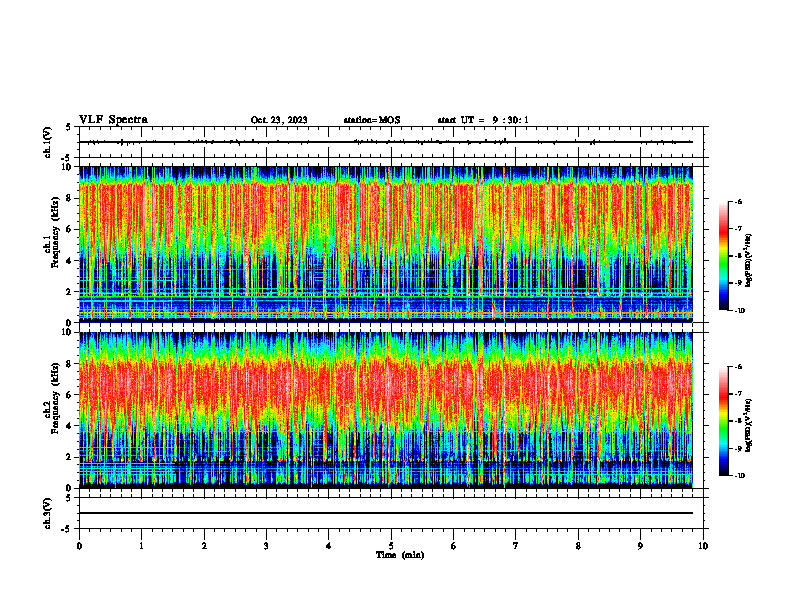The width and height of the screenshot is (792, 612).
Task: Click time axis tick label "1"
Action: (x=141, y=546)
